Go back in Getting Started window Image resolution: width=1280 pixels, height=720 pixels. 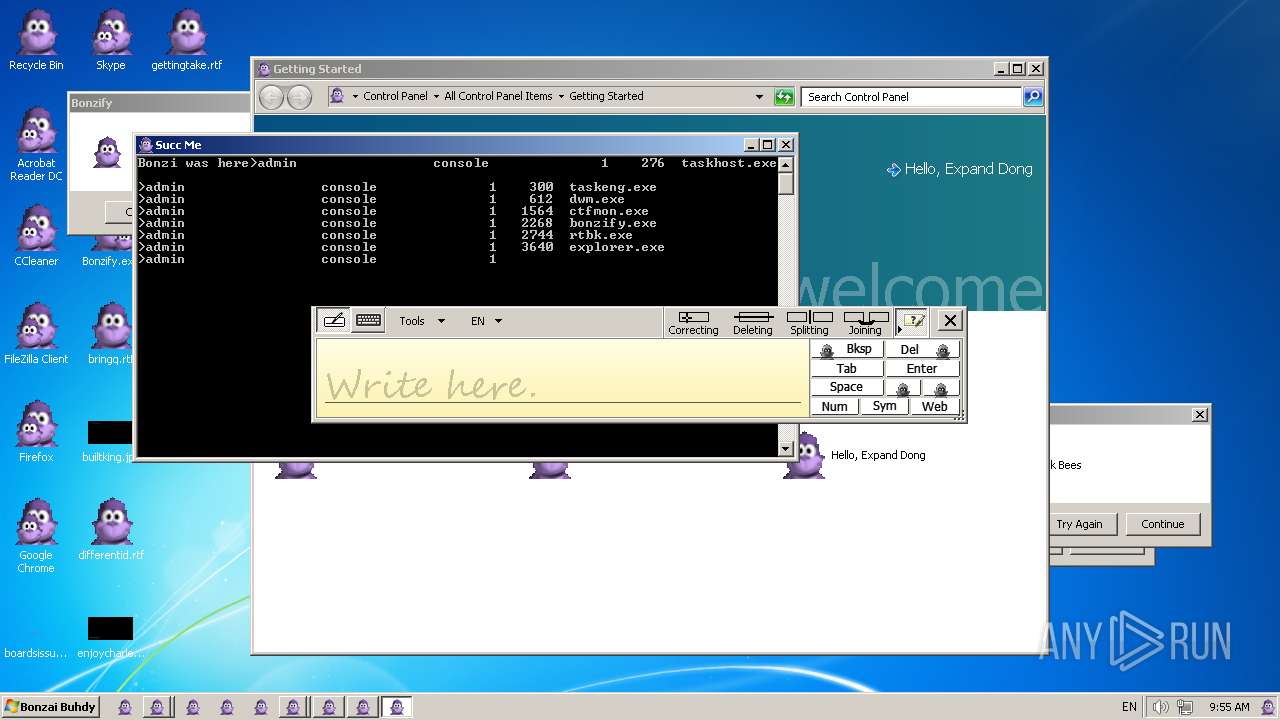(x=271, y=97)
